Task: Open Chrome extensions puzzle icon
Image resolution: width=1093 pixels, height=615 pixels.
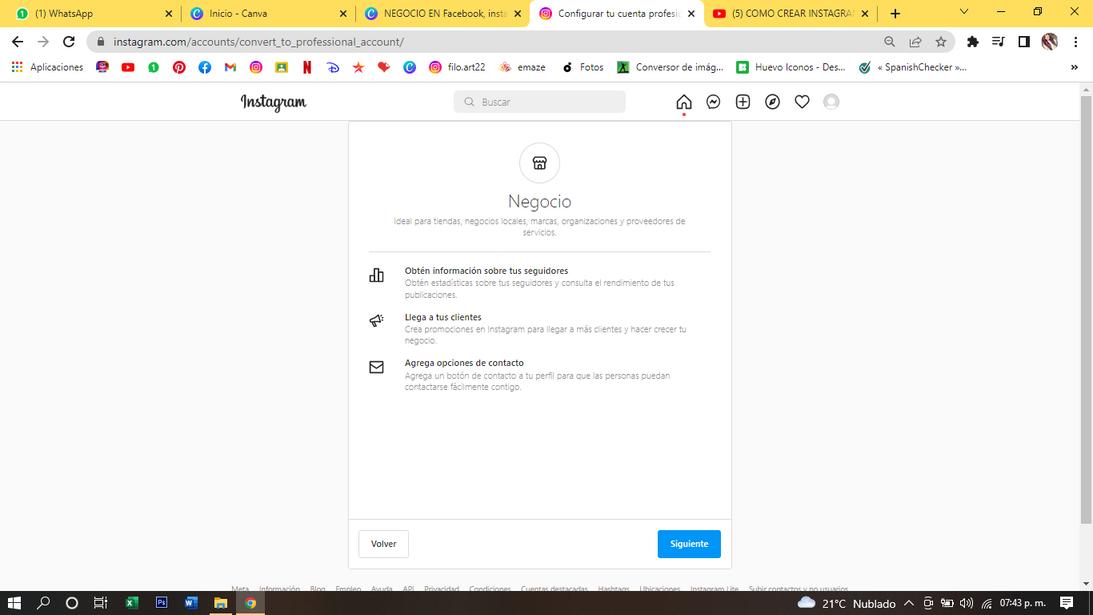Action: click(x=973, y=42)
